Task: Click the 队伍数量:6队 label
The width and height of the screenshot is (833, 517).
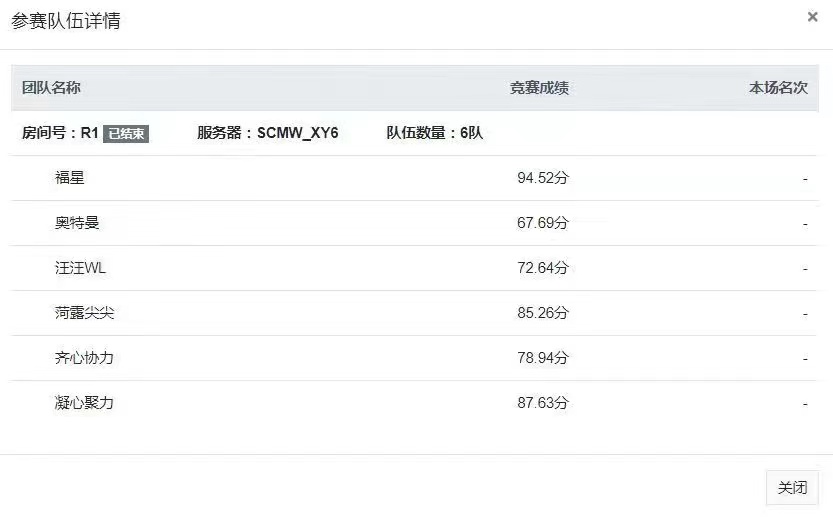Action: coord(434,133)
